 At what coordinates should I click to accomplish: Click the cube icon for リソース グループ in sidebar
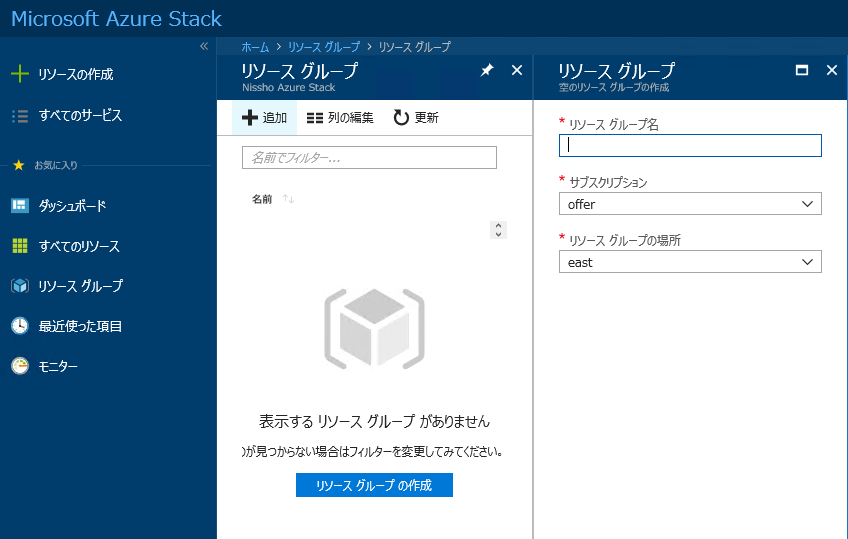tap(20, 285)
